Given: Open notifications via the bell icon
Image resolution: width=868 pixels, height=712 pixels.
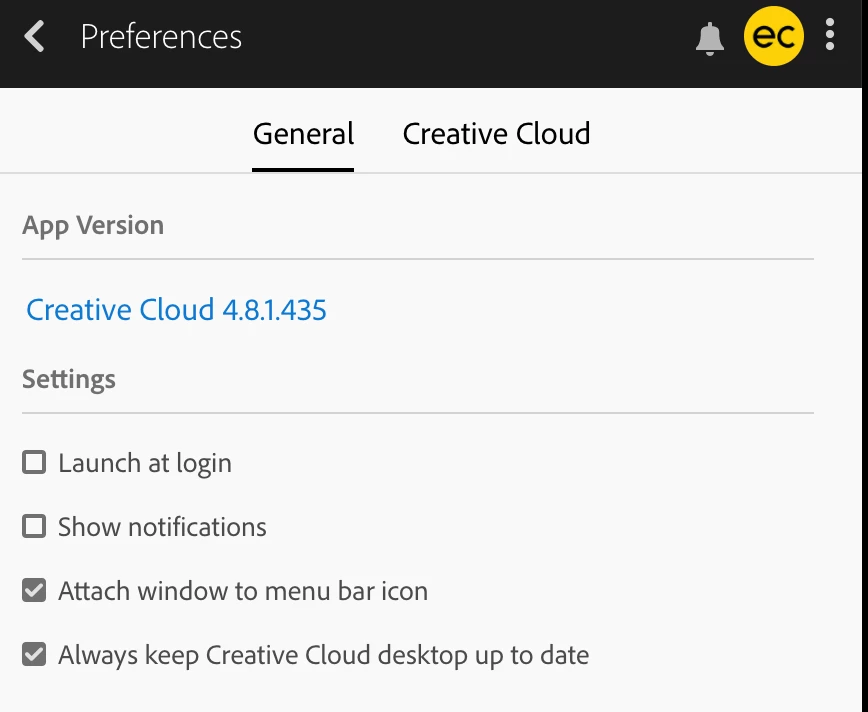Looking at the screenshot, I should pyautogui.click(x=710, y=39).
